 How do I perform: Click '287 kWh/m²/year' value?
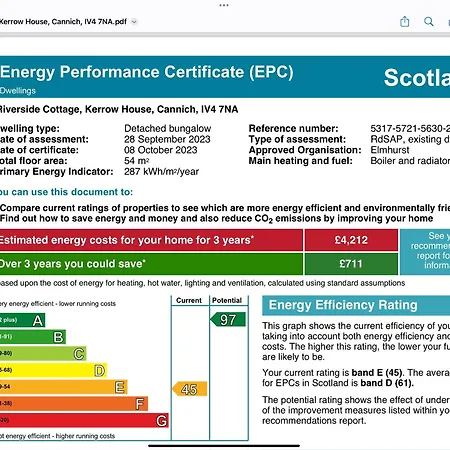pos(162,172)
